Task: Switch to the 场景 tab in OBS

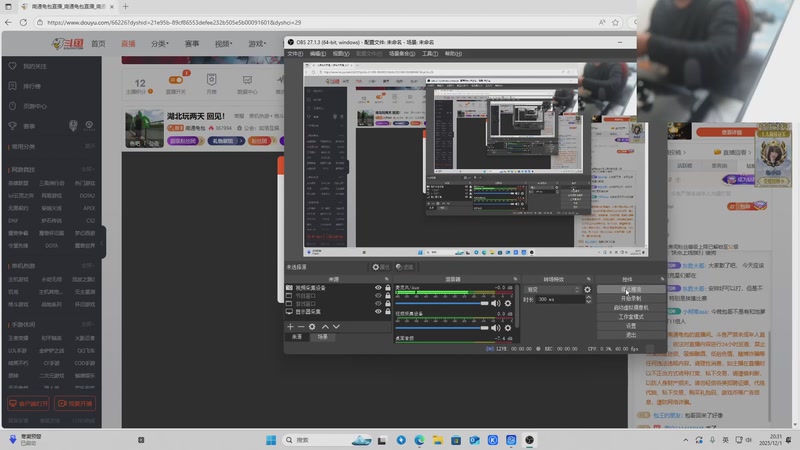Action: click(x=322, y=337)
